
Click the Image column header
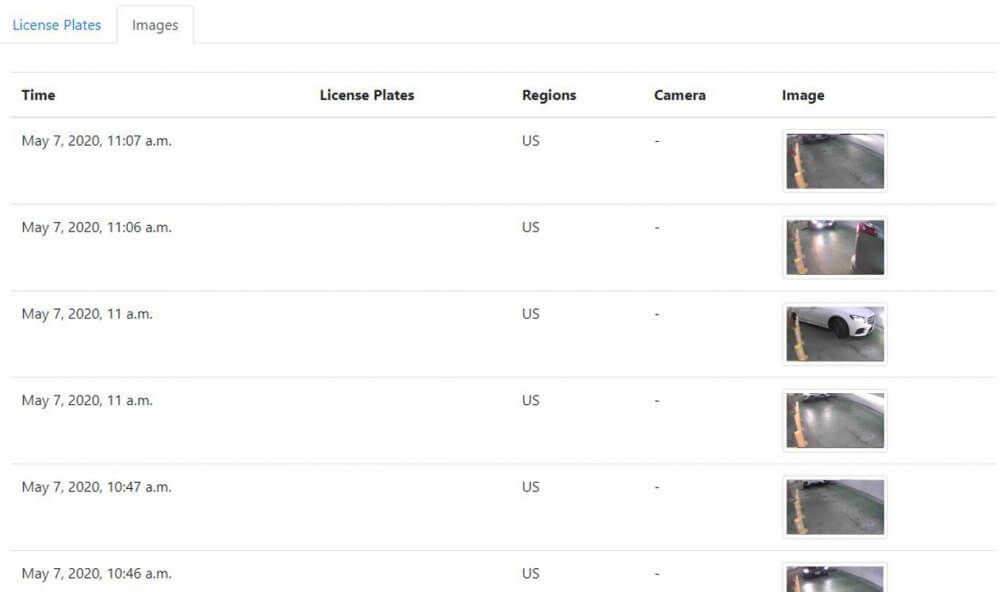coord(803,95)
